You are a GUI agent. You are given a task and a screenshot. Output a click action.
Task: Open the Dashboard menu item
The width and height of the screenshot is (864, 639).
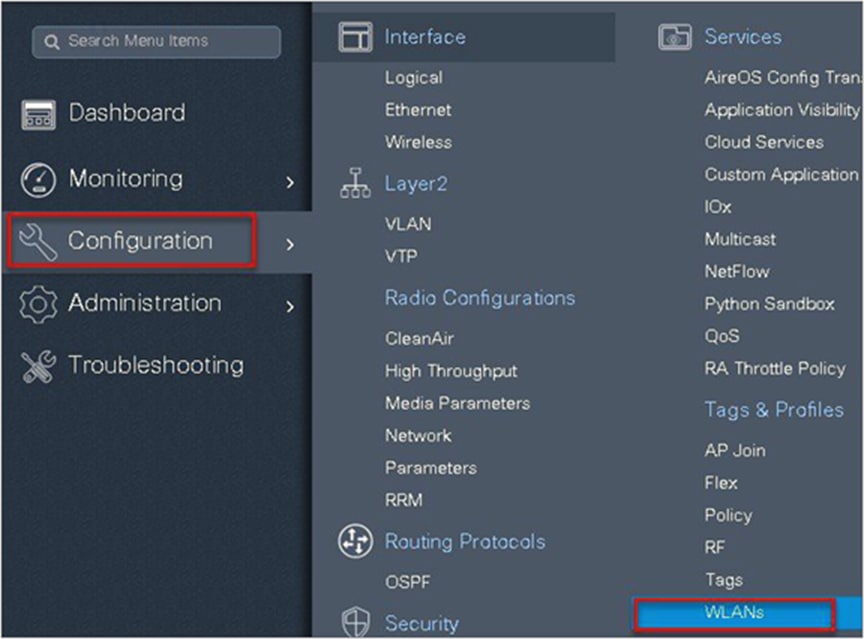[x=127, y=113]
